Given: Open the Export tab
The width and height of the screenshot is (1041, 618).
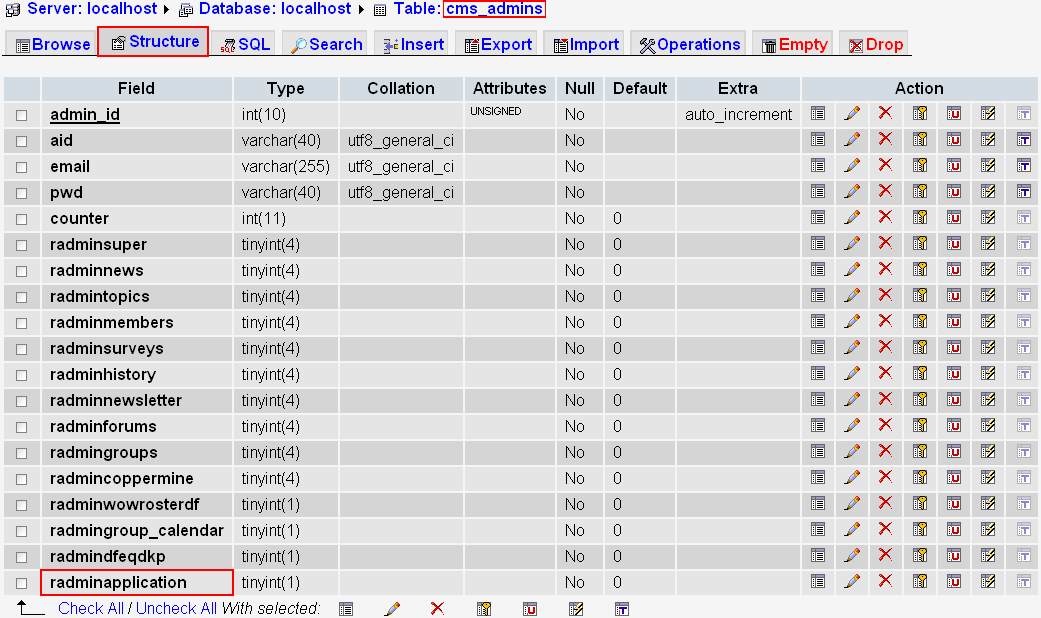Looking at the screenshot, I should coord(498,44).
